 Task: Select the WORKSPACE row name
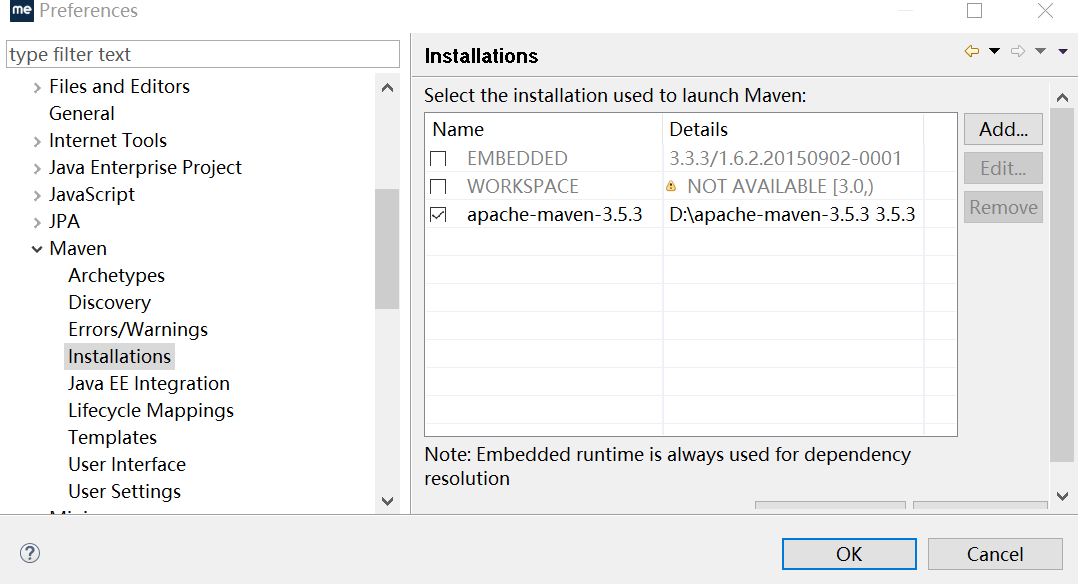522,186
